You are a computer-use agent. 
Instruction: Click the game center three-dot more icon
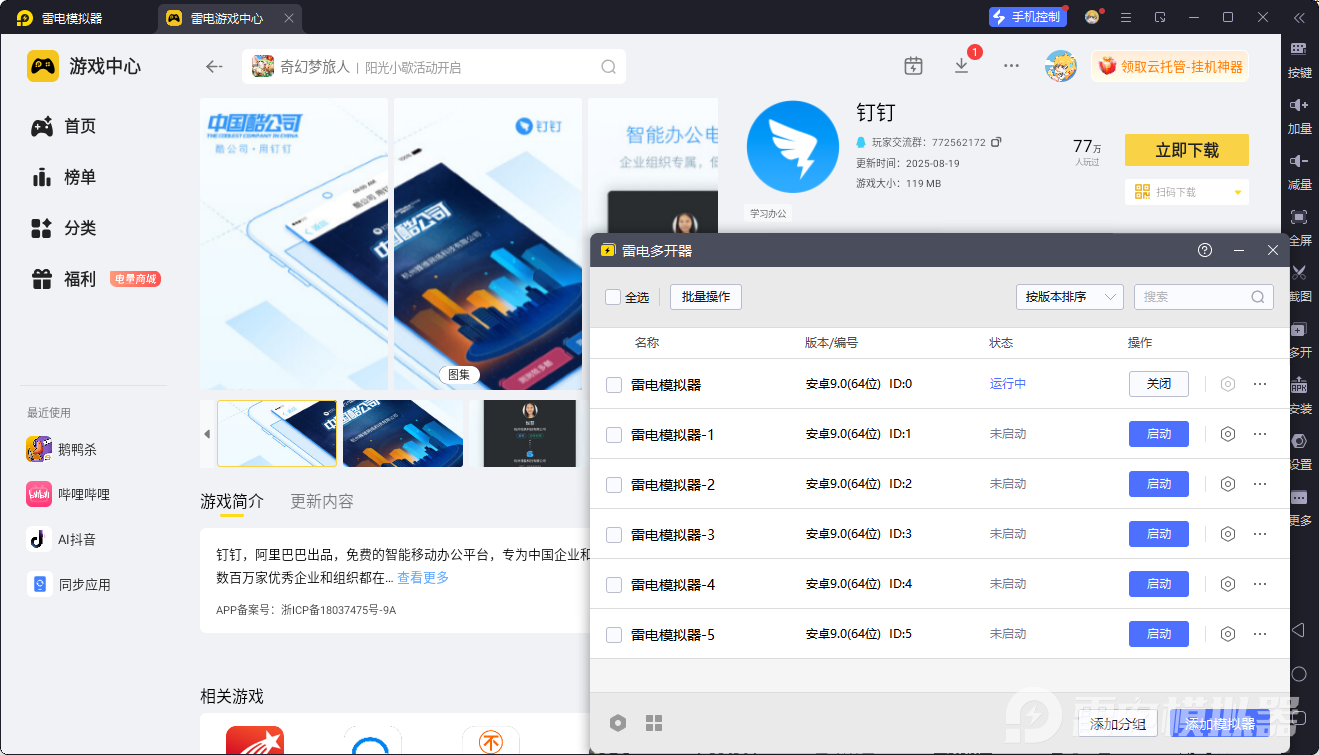click(1011, 66)
